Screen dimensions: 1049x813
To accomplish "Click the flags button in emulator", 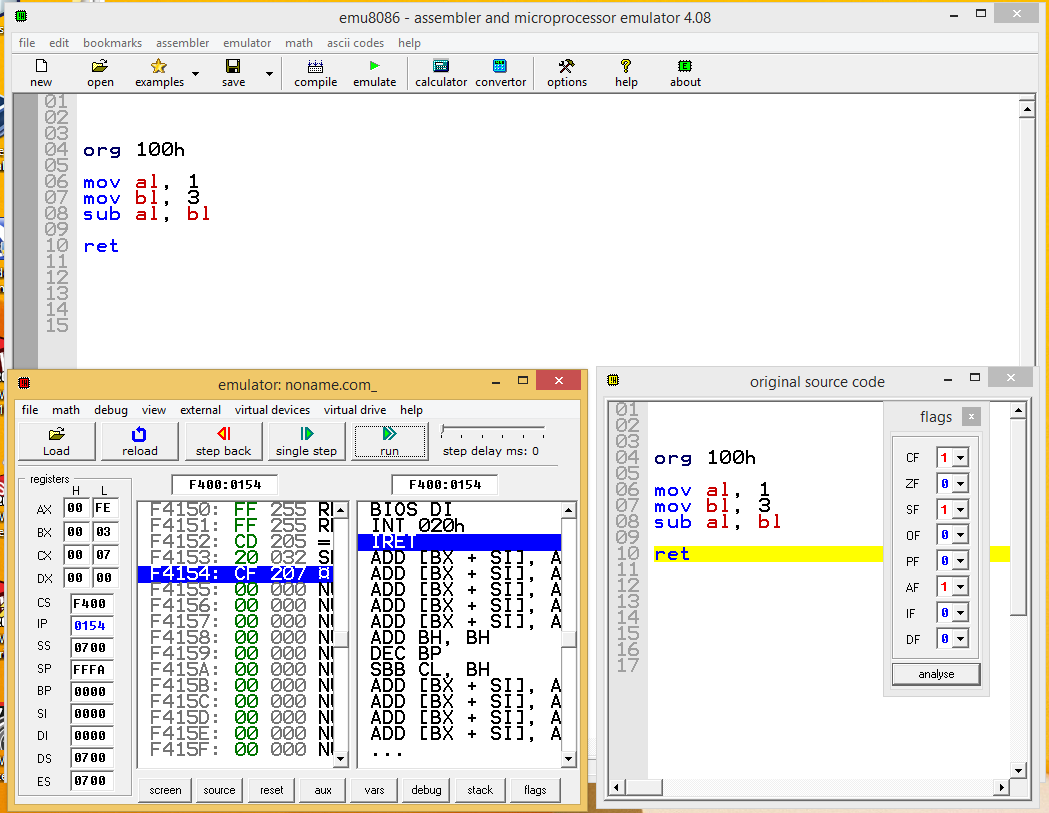I will click(x=535, y=790).
